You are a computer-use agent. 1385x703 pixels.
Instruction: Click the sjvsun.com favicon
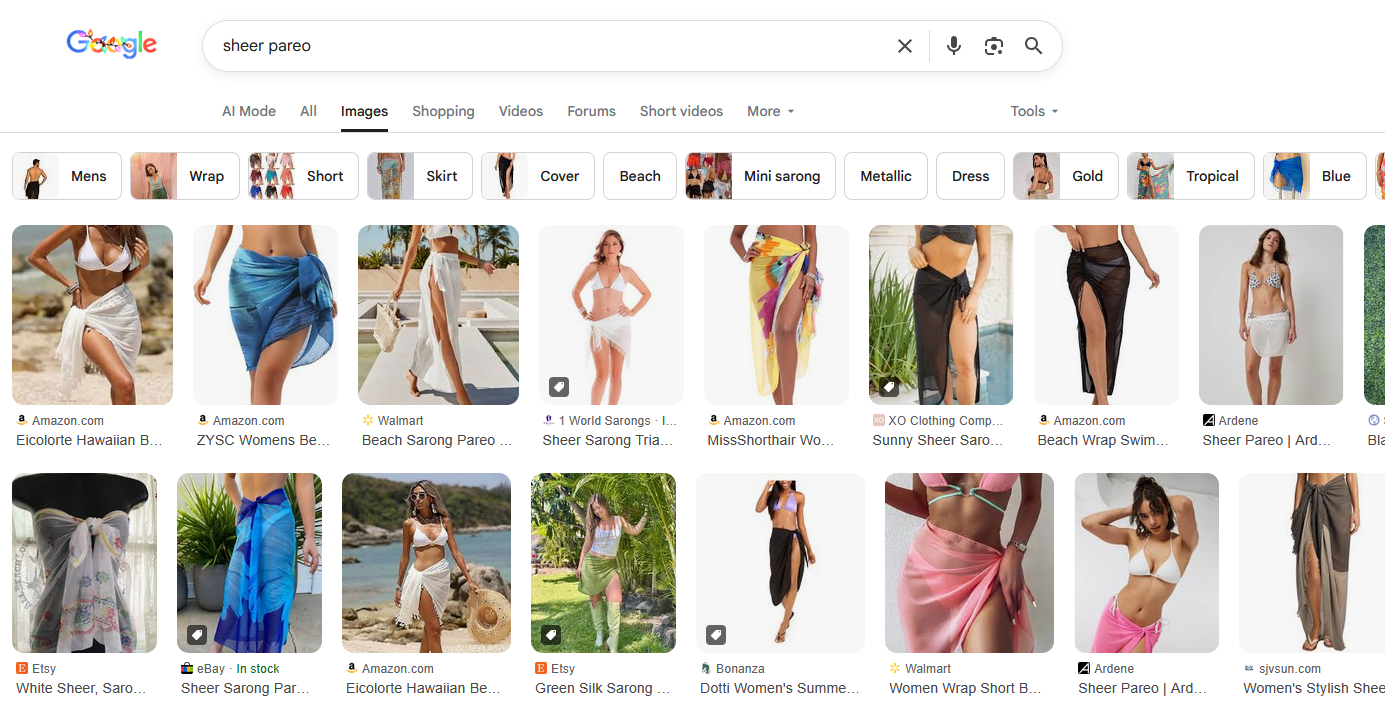pos(1249,669)
